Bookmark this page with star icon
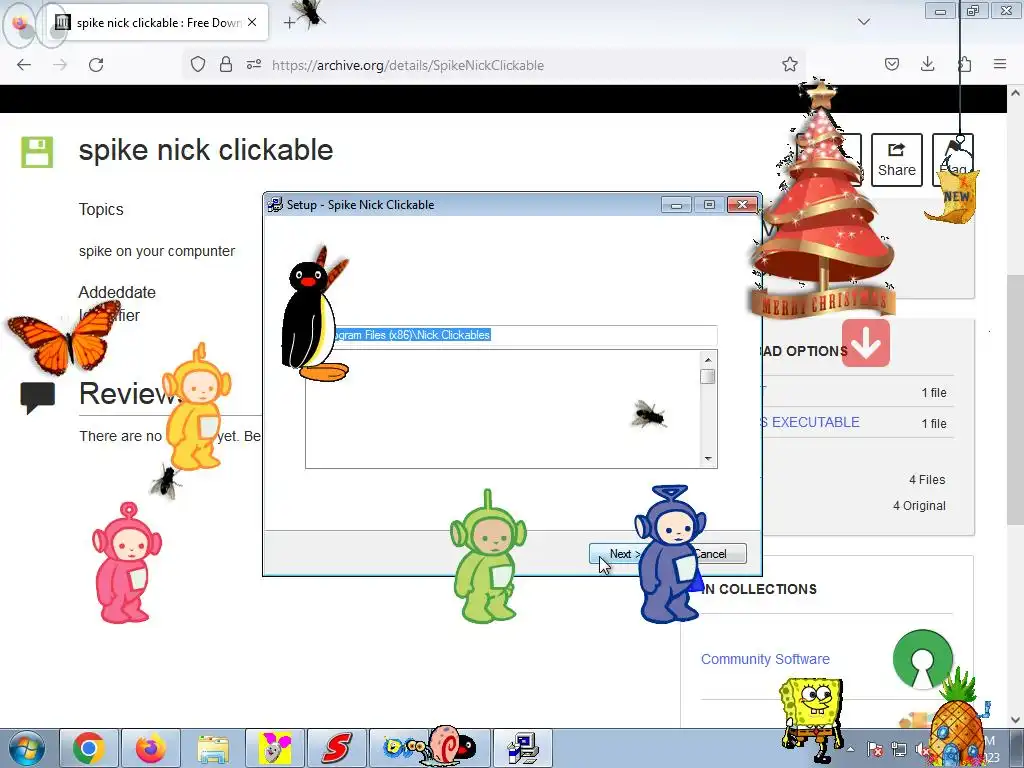The height and width of the screenshot is (768, 1024). click(790, 64)
